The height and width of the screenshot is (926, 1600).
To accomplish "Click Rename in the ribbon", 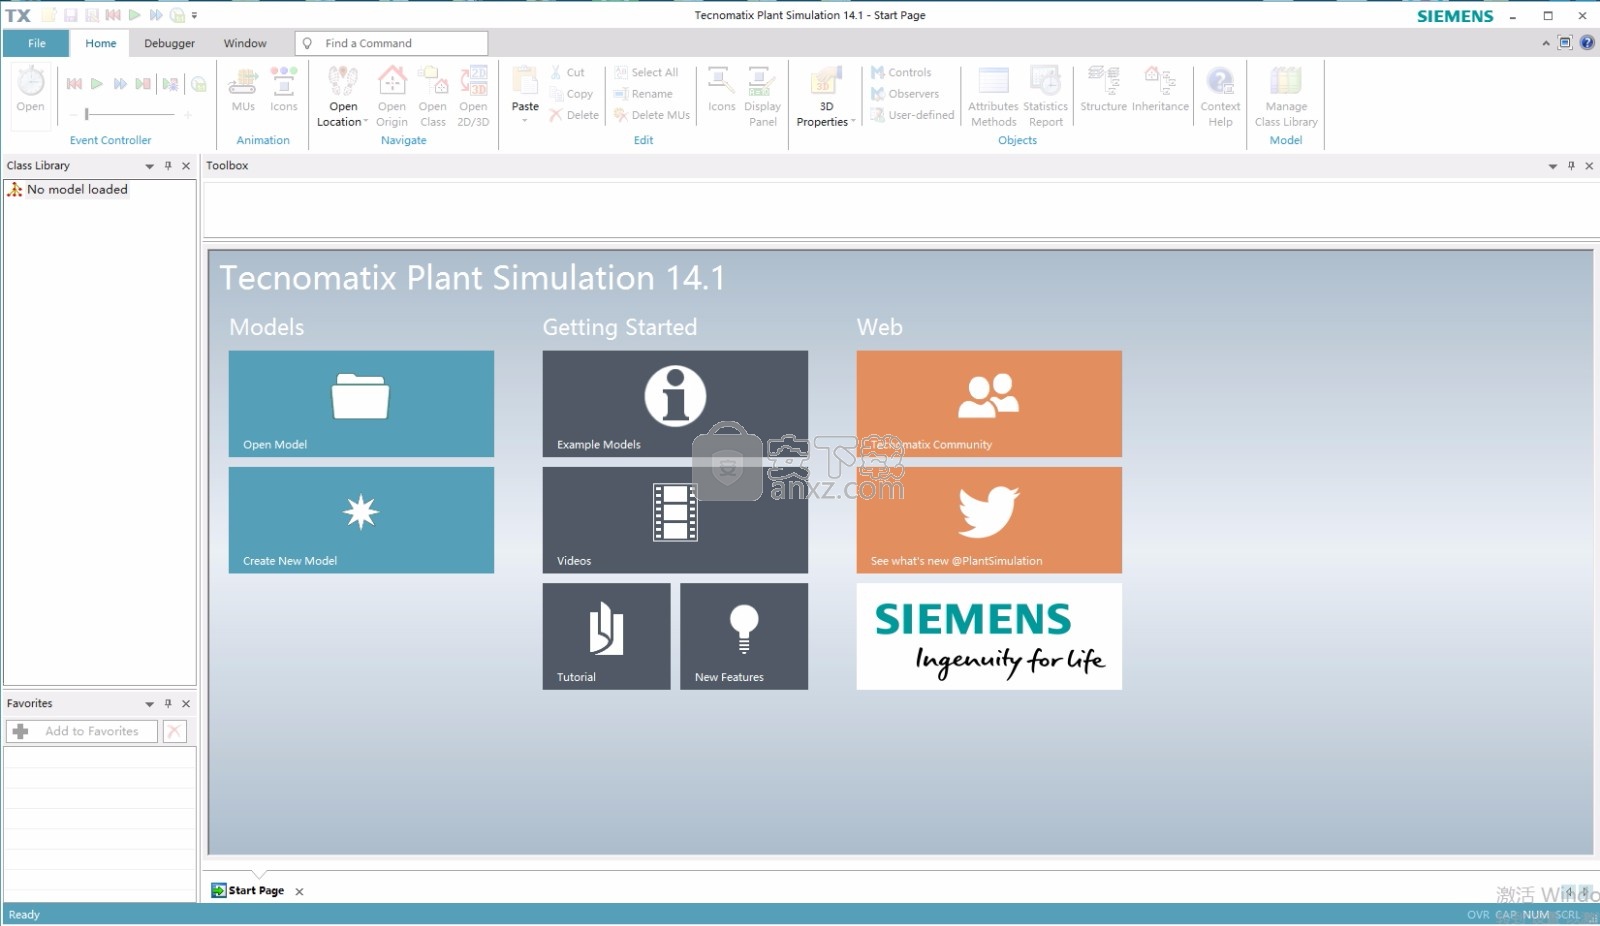I will click(643, 94).
